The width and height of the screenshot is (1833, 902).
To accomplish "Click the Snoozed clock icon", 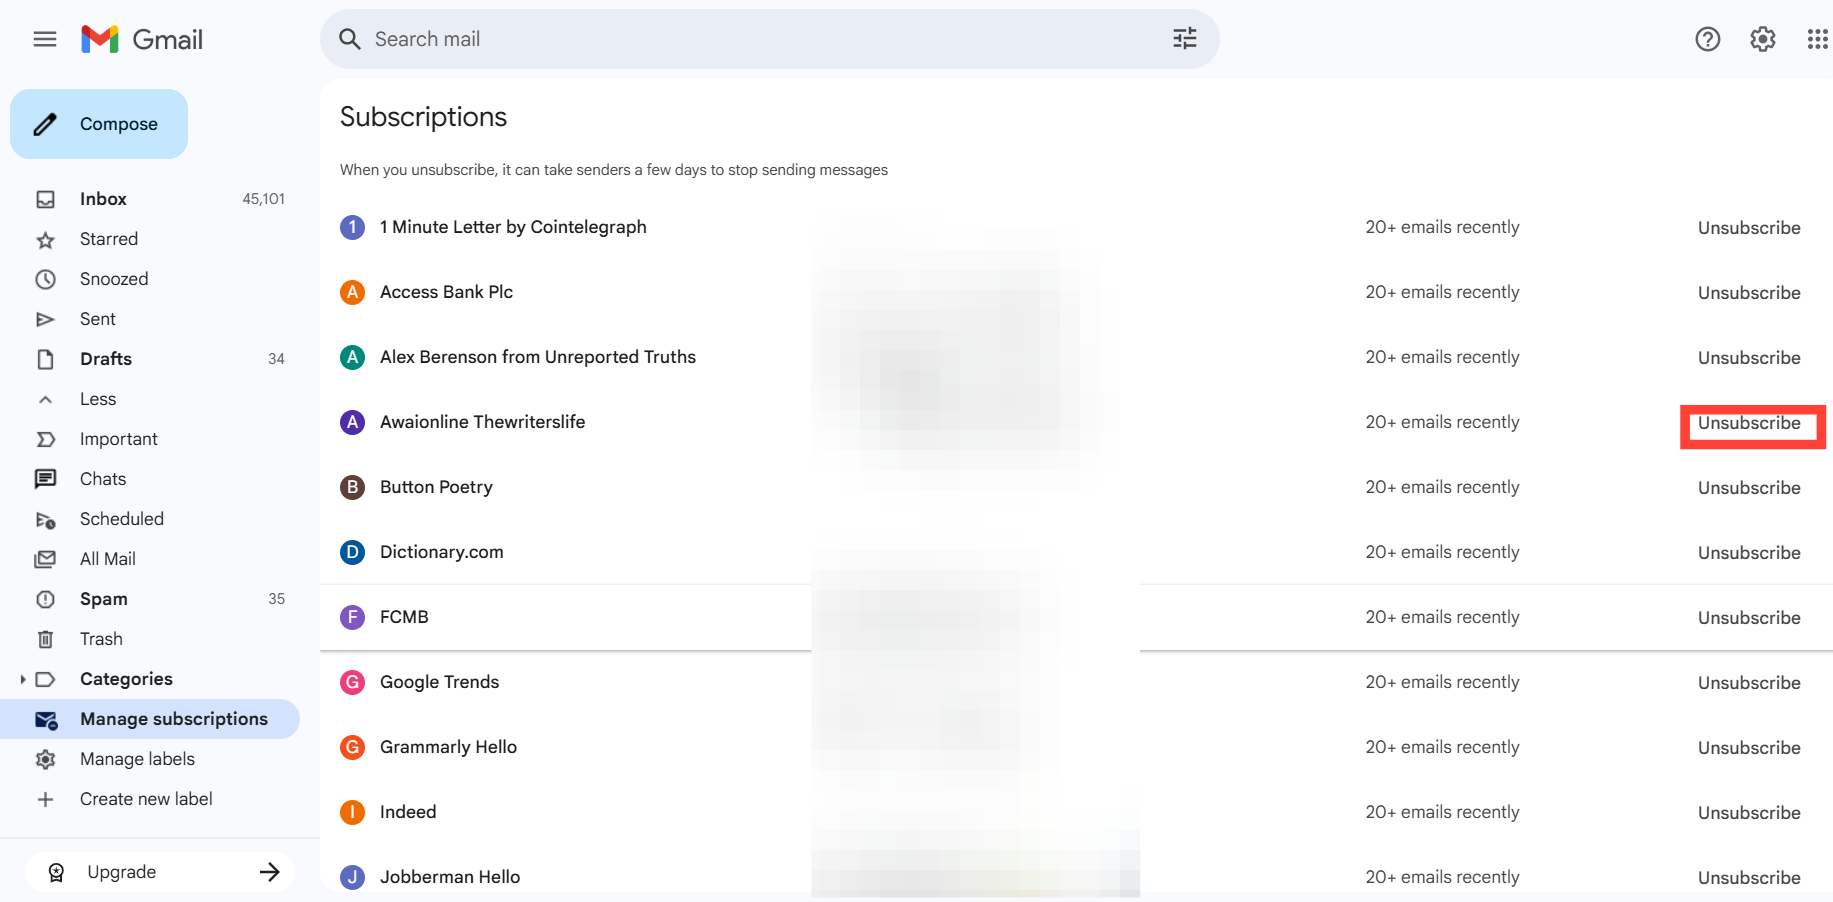I will pyautogui.click(x=45, y=279).
